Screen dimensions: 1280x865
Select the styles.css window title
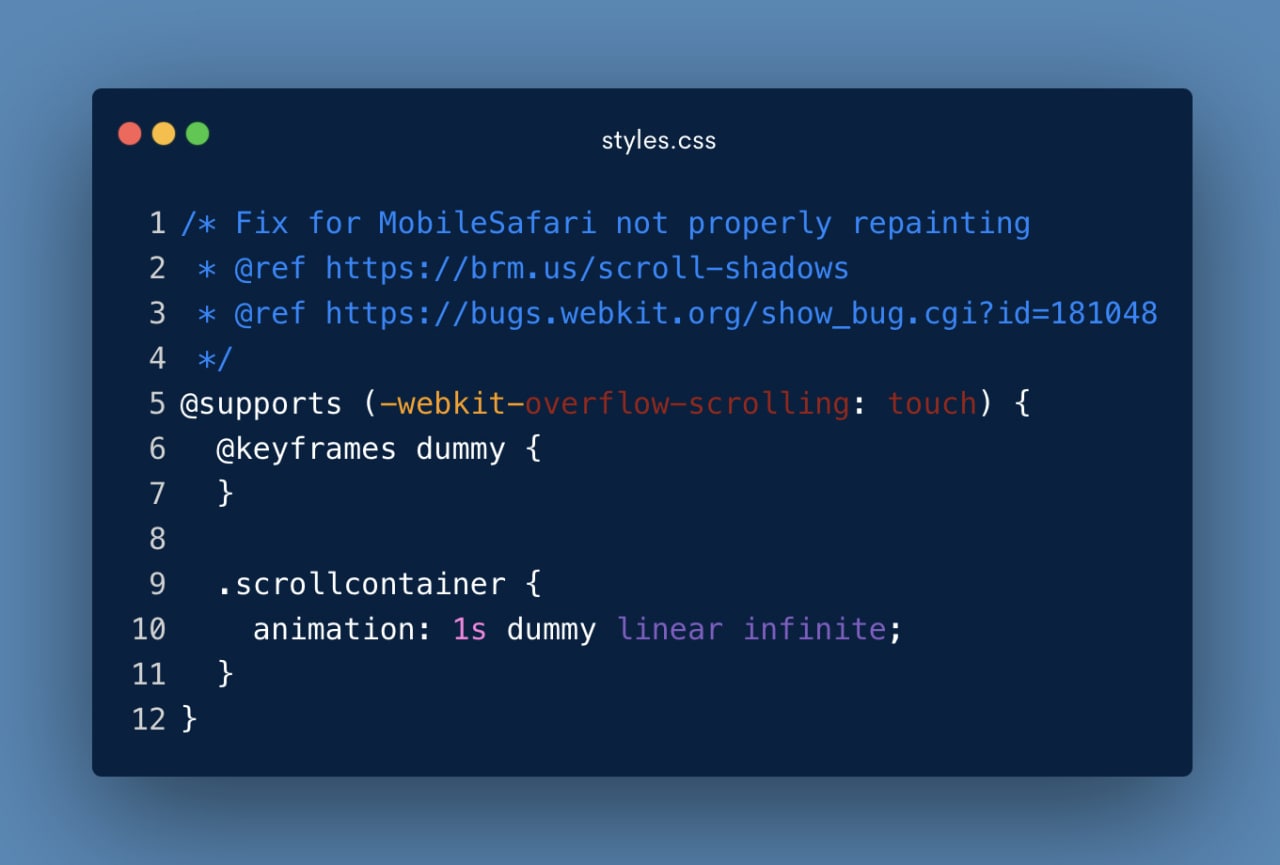[658, 141]
